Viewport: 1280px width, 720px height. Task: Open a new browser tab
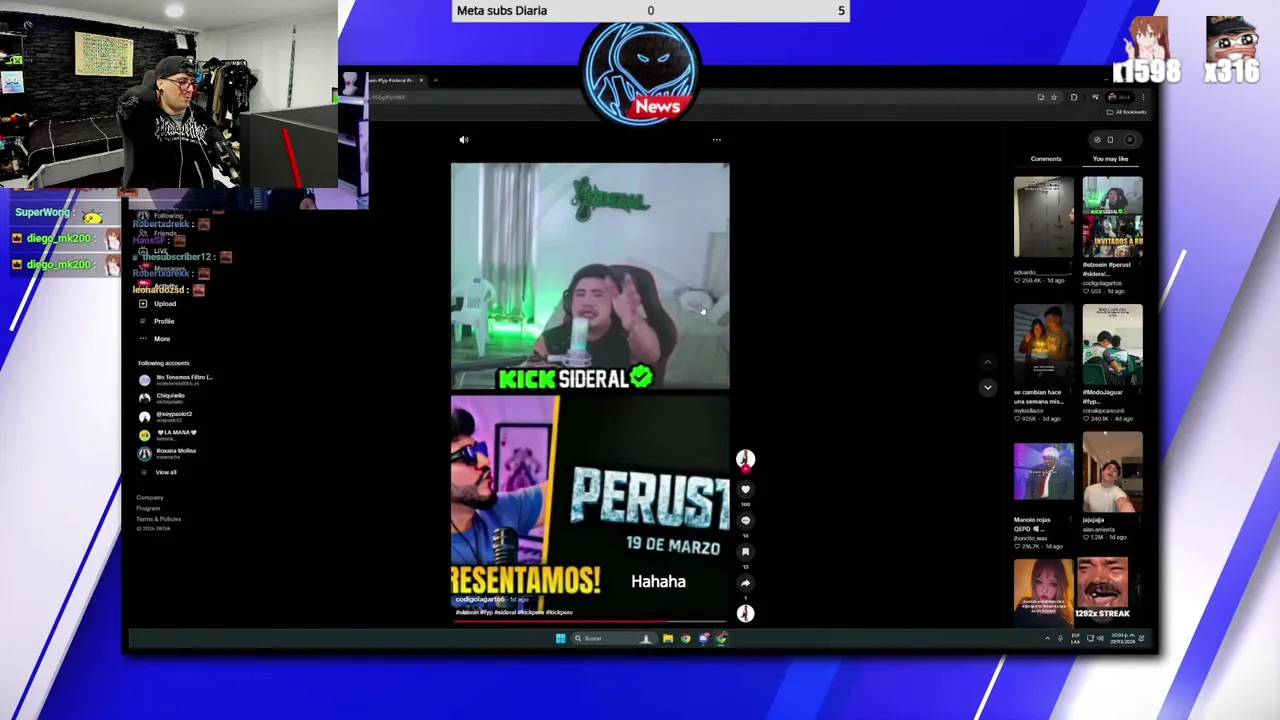[435, 80]
